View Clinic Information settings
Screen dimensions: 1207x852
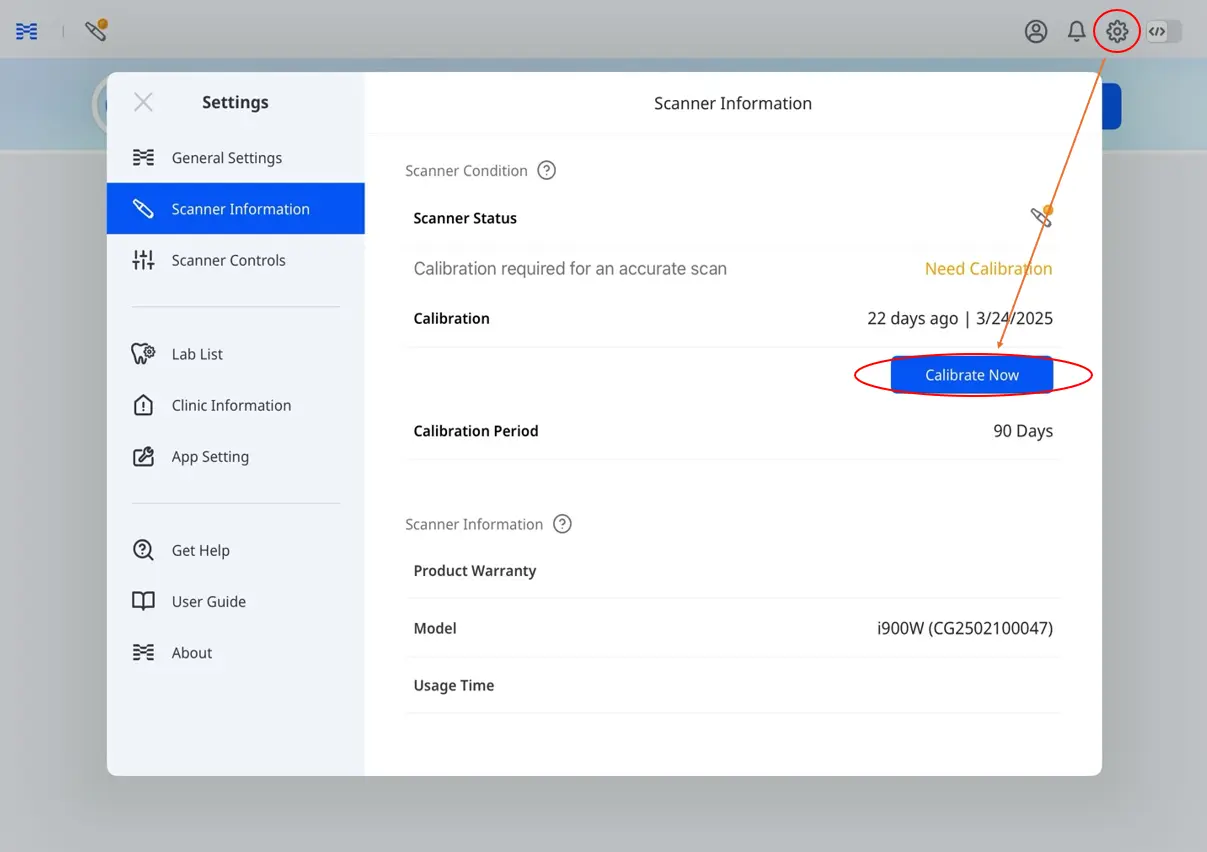[x=231, y=405]
